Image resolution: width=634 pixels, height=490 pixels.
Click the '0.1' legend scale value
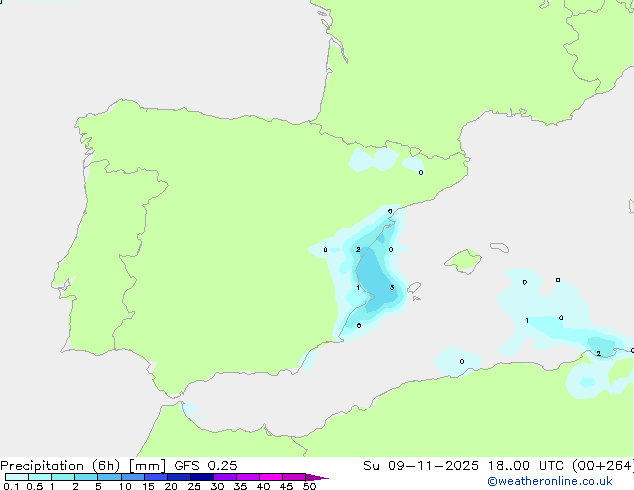(11, 486)
